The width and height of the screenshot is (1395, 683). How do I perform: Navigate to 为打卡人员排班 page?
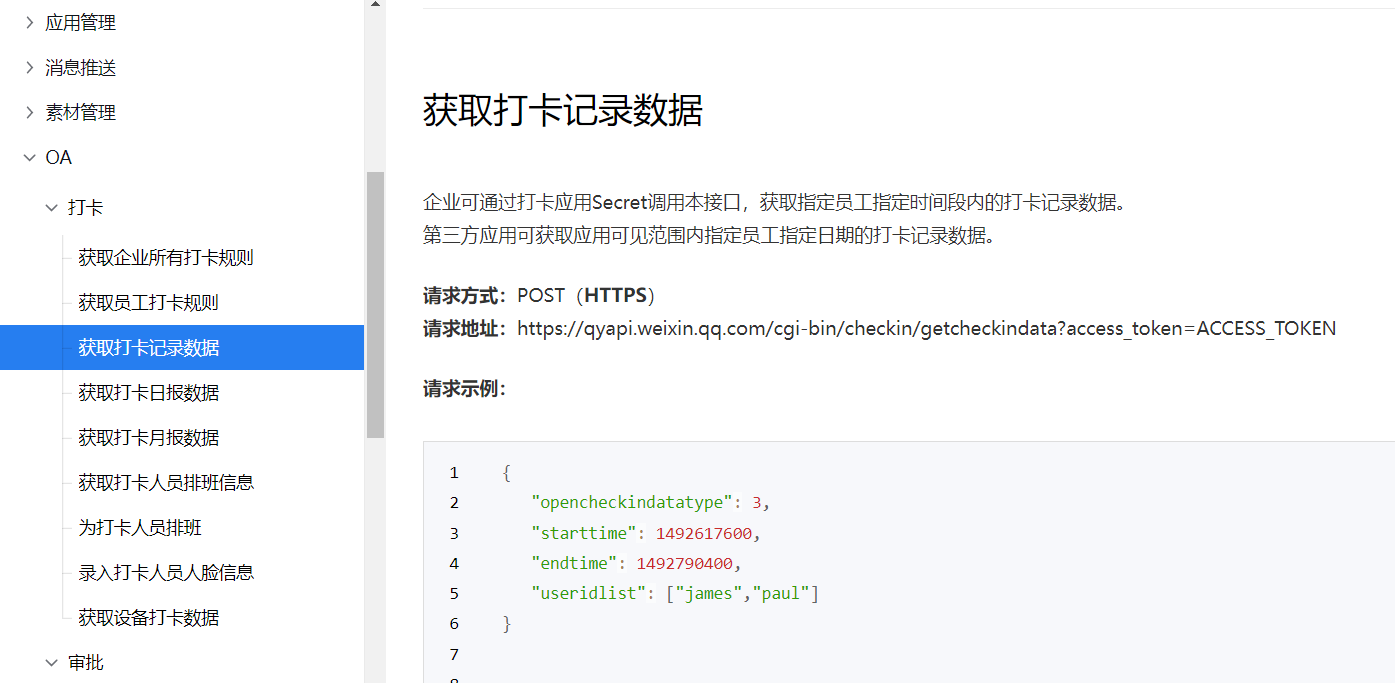[140, 527]
